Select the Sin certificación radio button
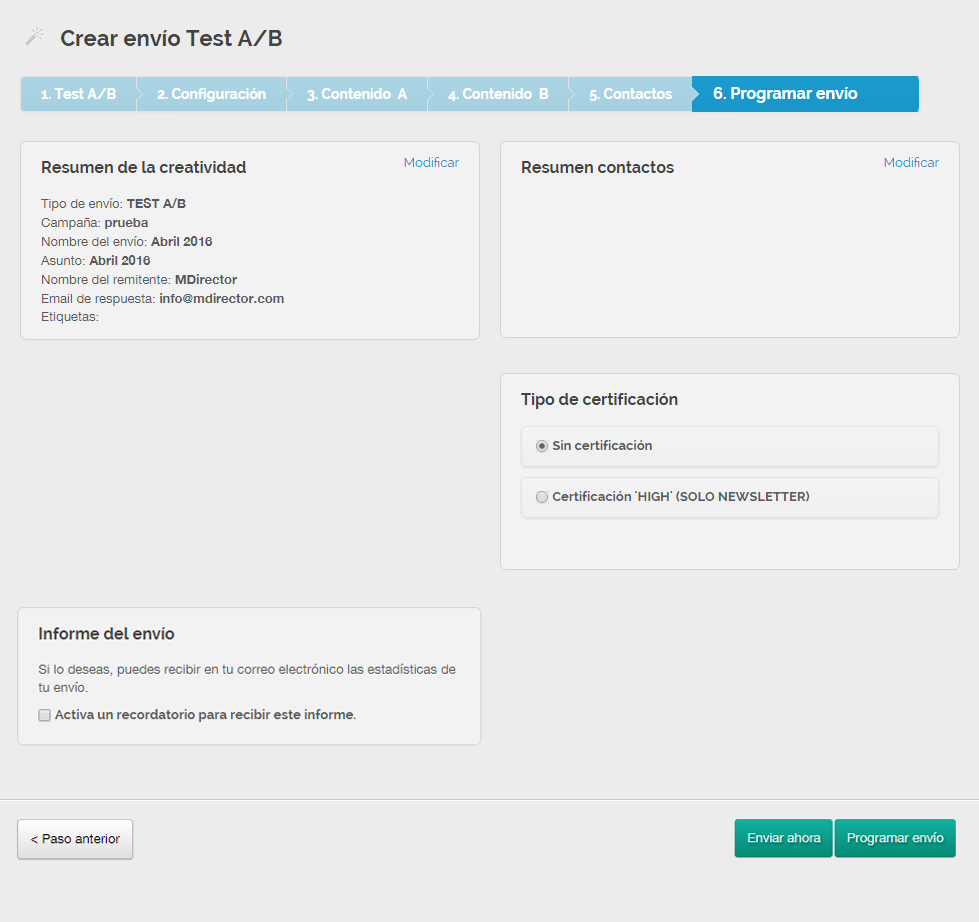The width and height of the screenshot is (979, 922). (542, 446)
